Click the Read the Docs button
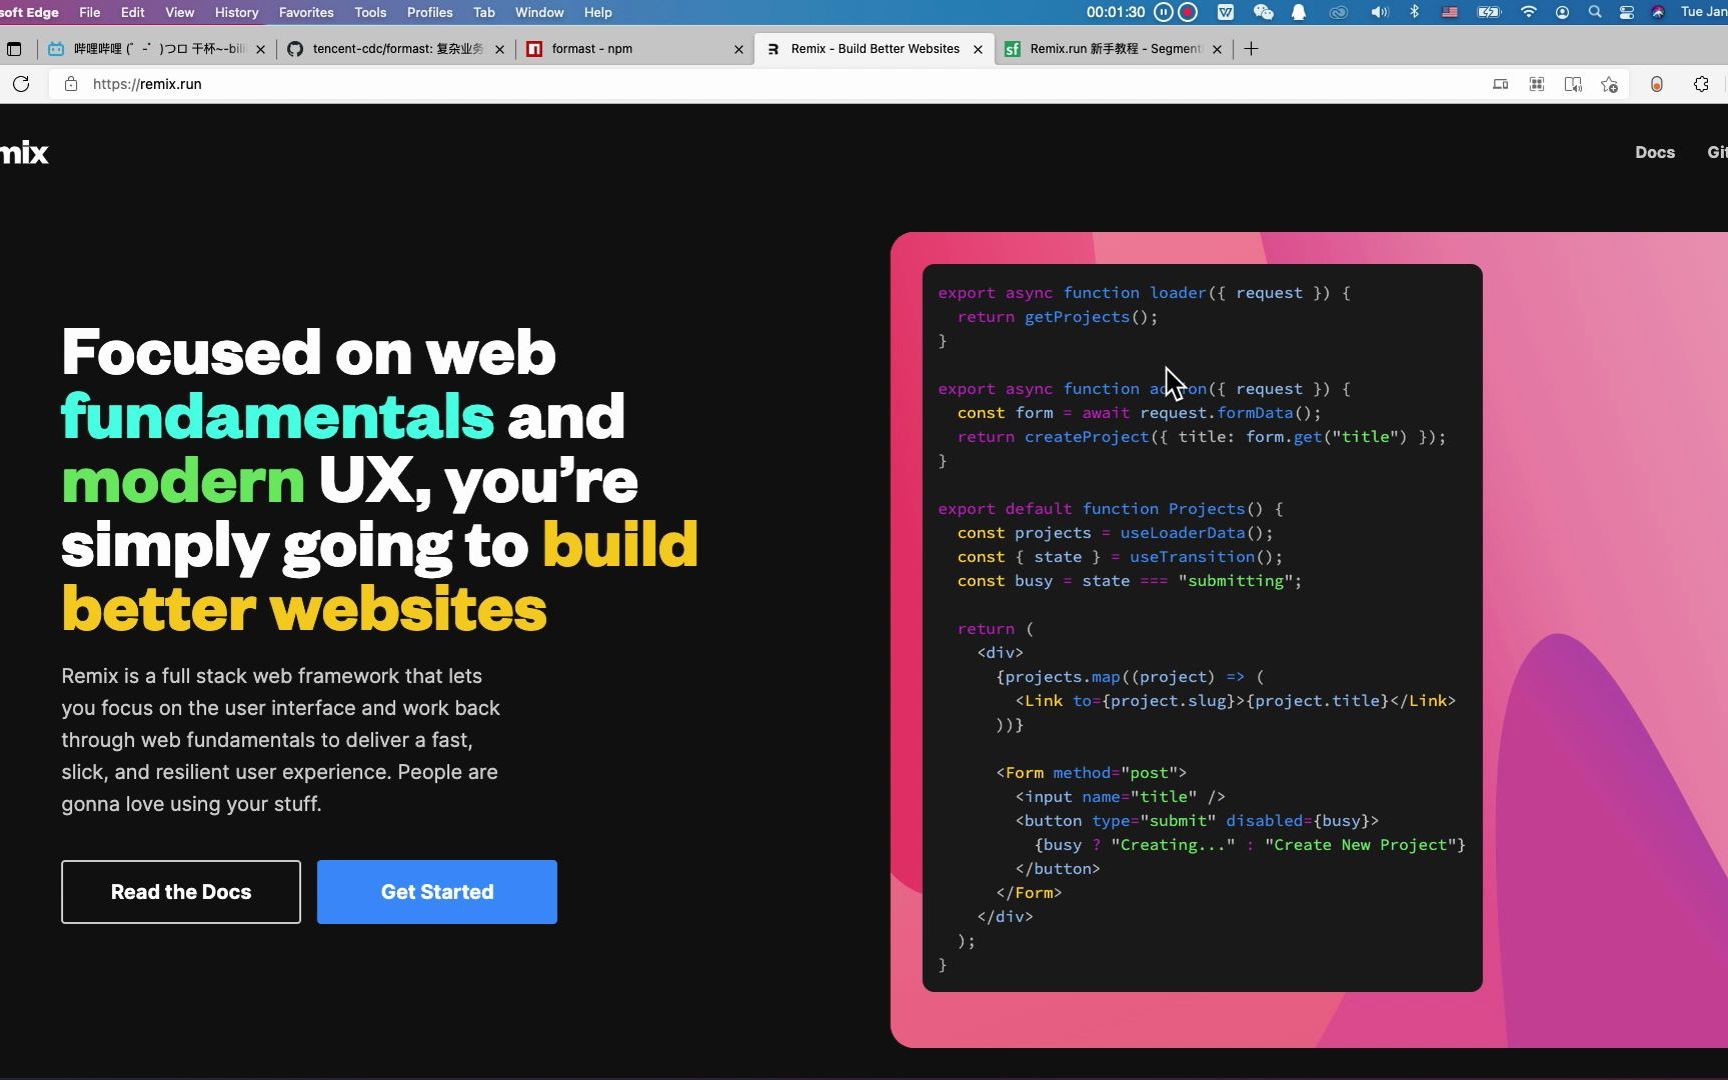1728x1080 pixels. tap(181, 892)
